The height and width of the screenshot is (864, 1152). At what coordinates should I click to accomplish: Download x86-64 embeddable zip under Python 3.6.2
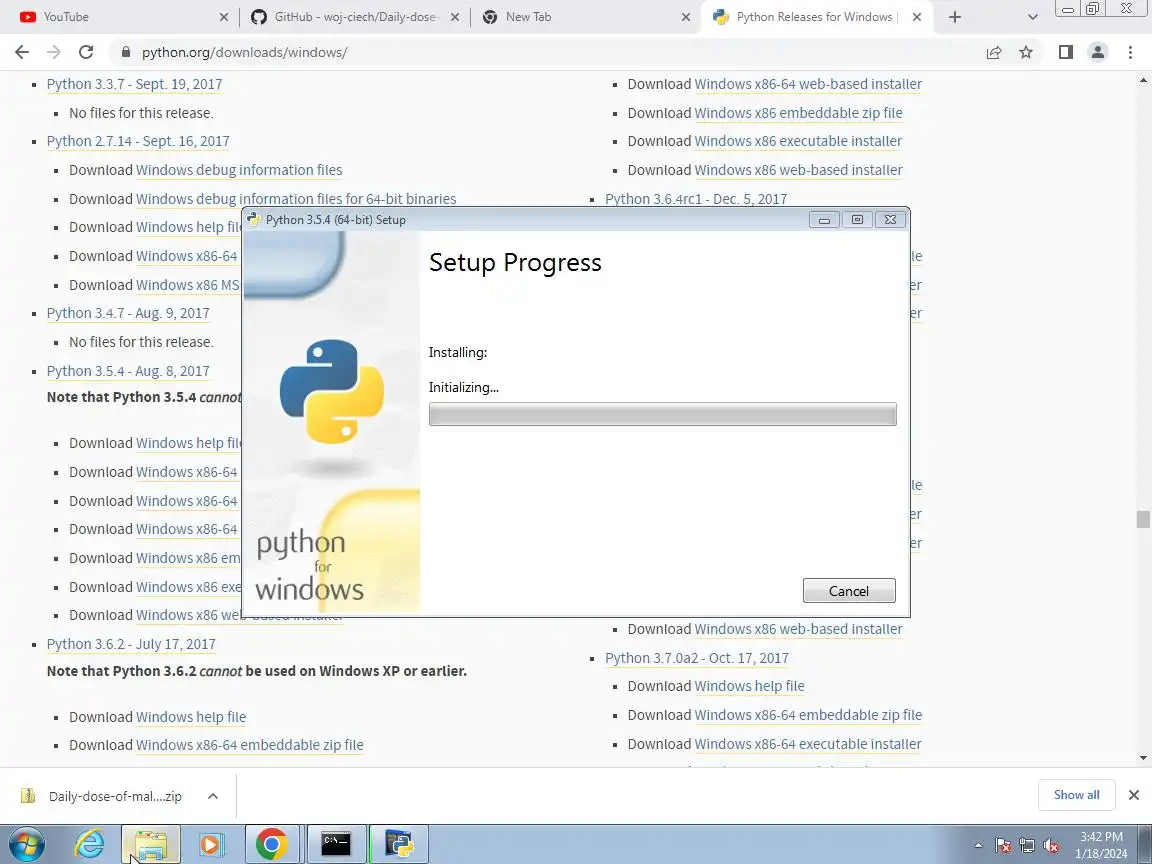250,745
